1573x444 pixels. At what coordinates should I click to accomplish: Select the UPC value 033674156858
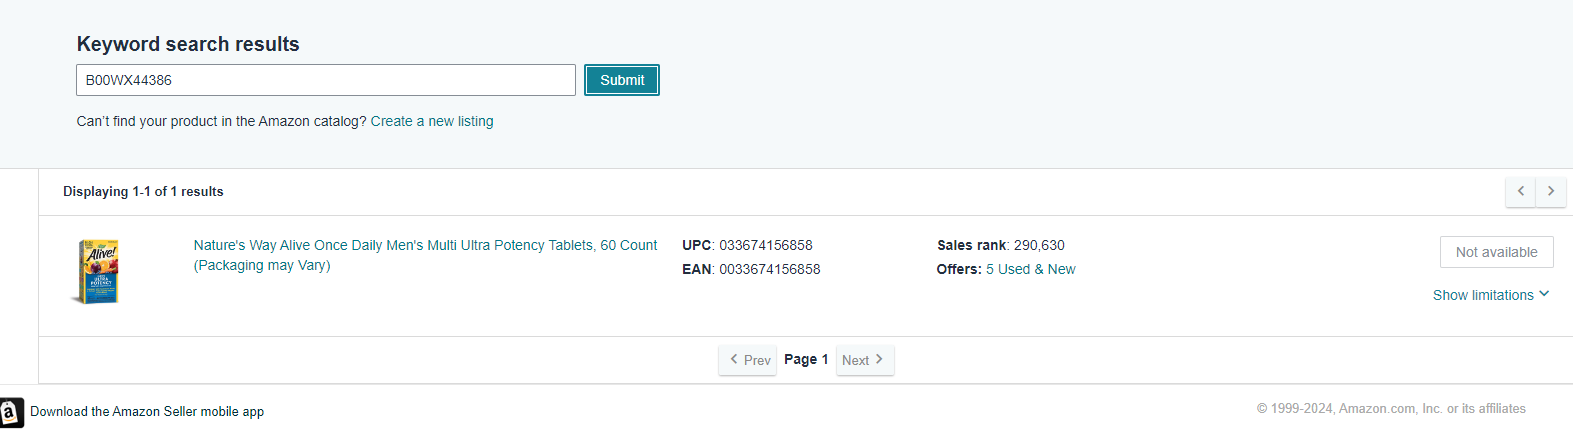point(766,245)
